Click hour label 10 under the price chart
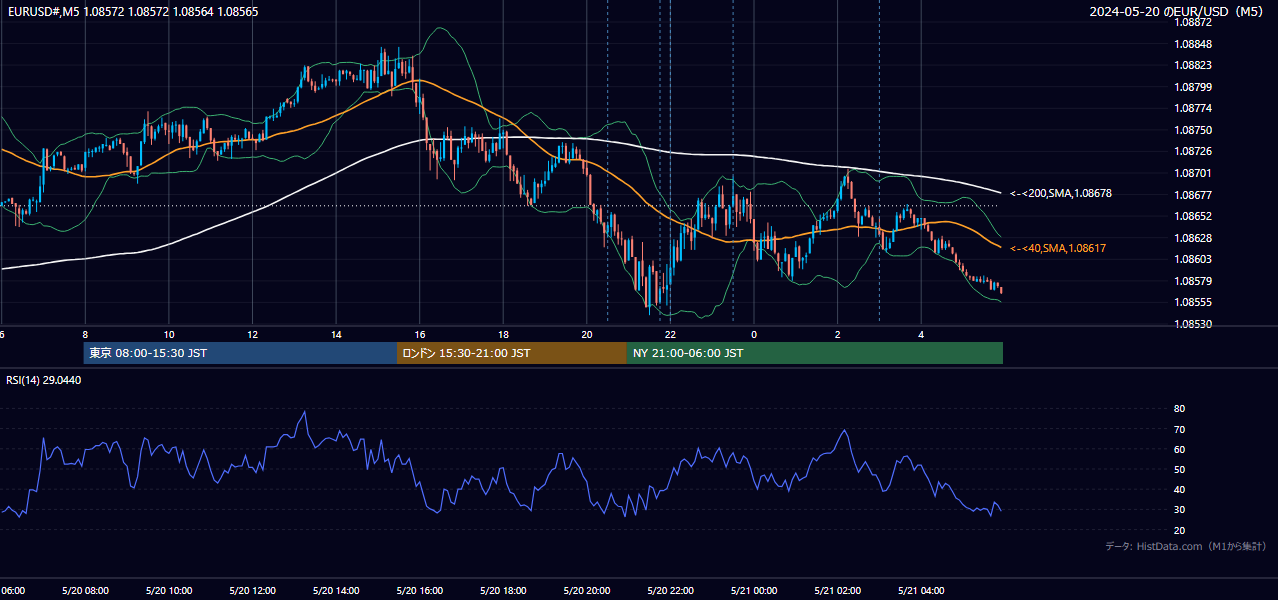Image resolution: width=1278 pixels, height=600 pixels. [x=169, y=335]
